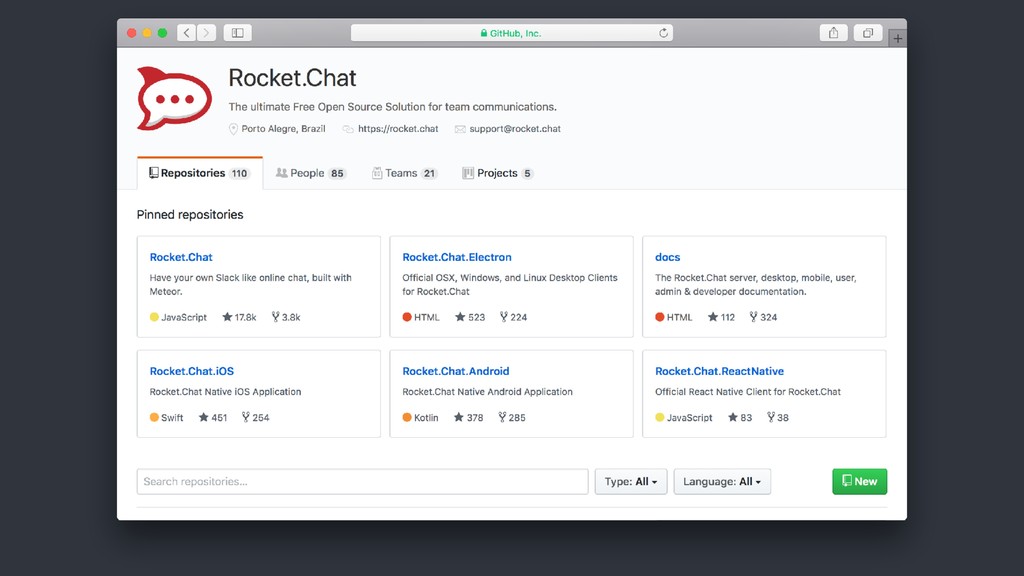
Task: Click the star icon on docs card
Action: [x=713, y=317]
